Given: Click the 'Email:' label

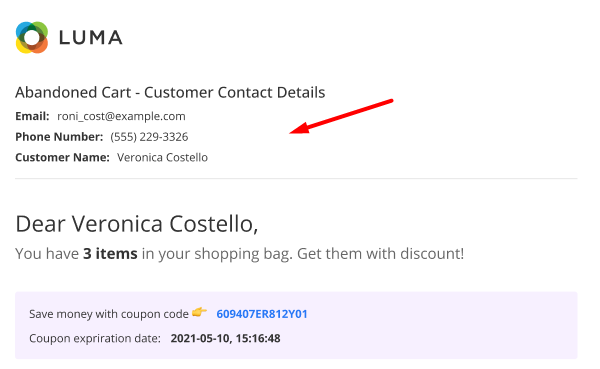Looking at the screenshot, I should point(32,116).
